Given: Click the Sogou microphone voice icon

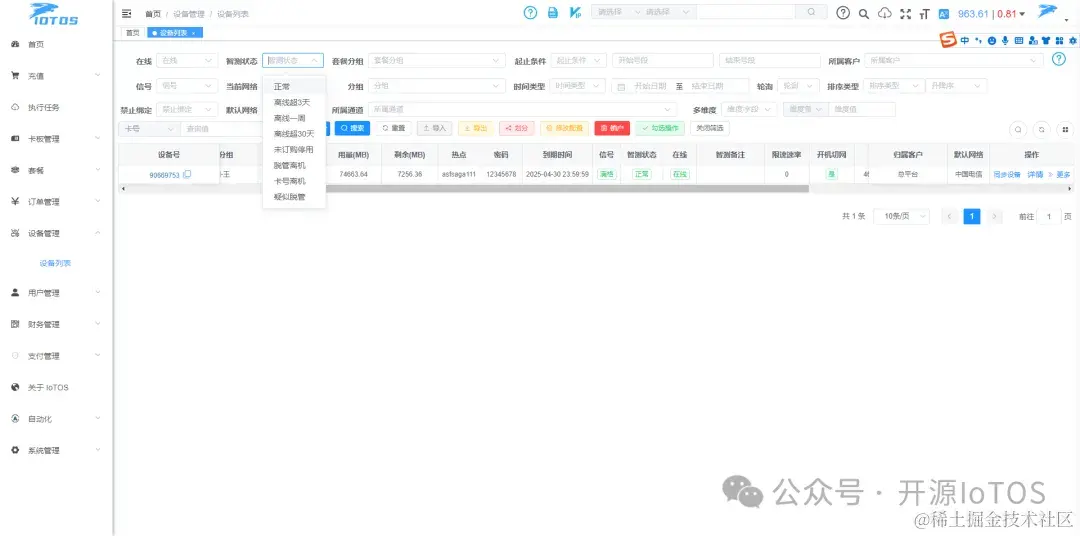Looking at the screenshot, I should pos(1005,41).
